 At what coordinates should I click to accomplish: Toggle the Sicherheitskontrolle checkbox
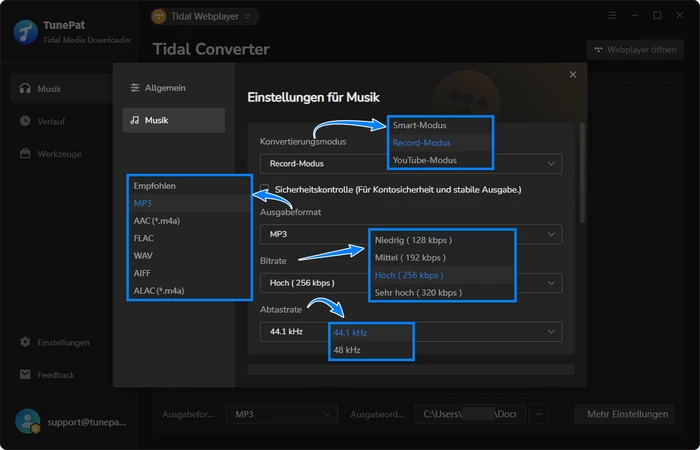265,189
